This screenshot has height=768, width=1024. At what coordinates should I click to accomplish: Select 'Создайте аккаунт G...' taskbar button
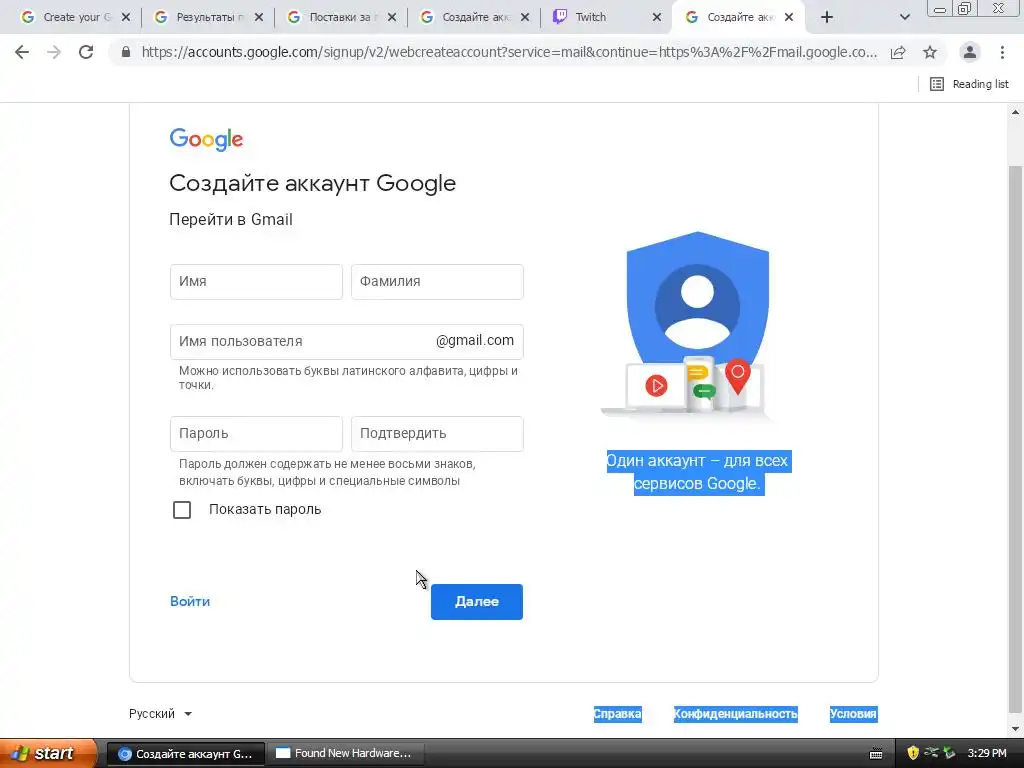186,753
